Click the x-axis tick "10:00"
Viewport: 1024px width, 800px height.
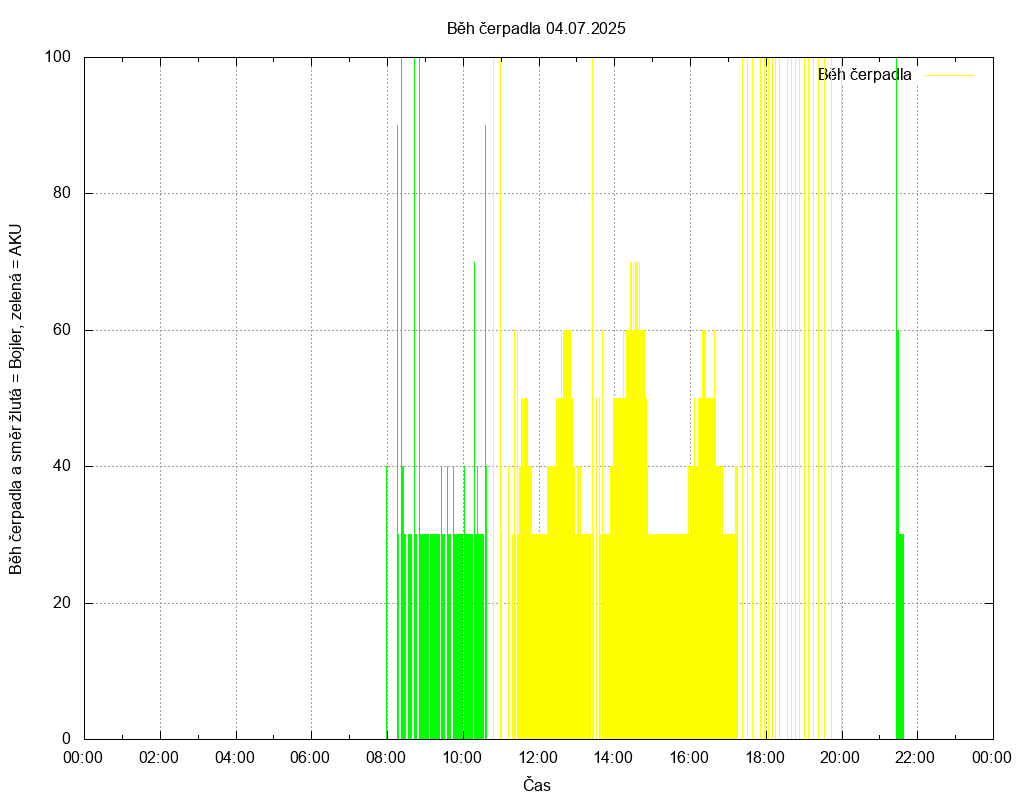[462, 758]
